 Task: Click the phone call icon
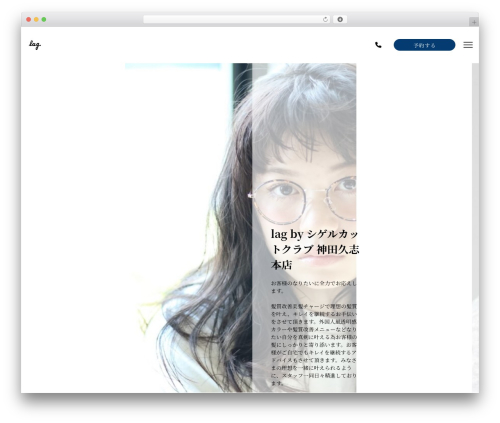pyautogui.click(x=378, y=45)
